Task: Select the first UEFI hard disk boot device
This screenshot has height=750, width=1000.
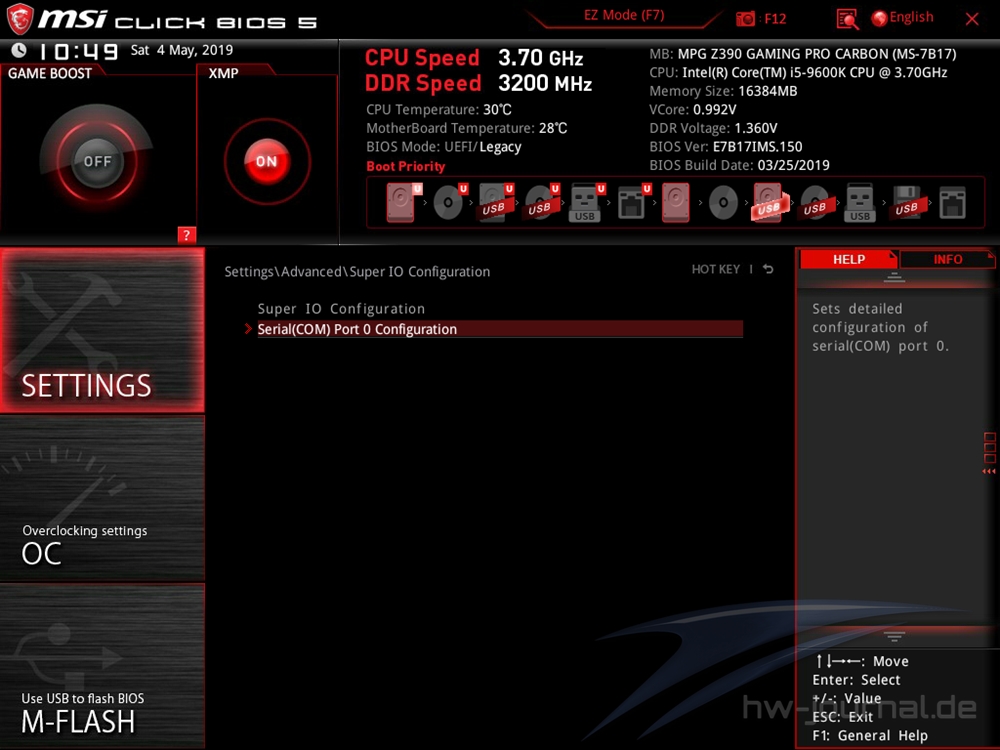Action: (402, 203)
